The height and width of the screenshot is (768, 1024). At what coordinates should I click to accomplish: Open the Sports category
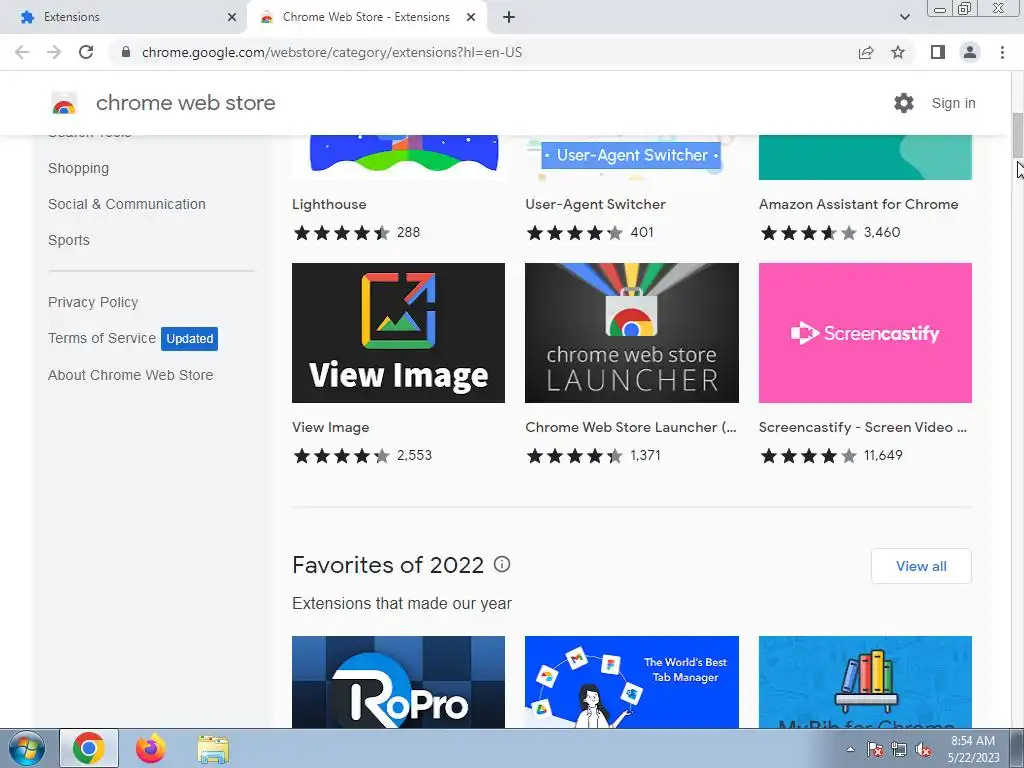tap(69, 240)
